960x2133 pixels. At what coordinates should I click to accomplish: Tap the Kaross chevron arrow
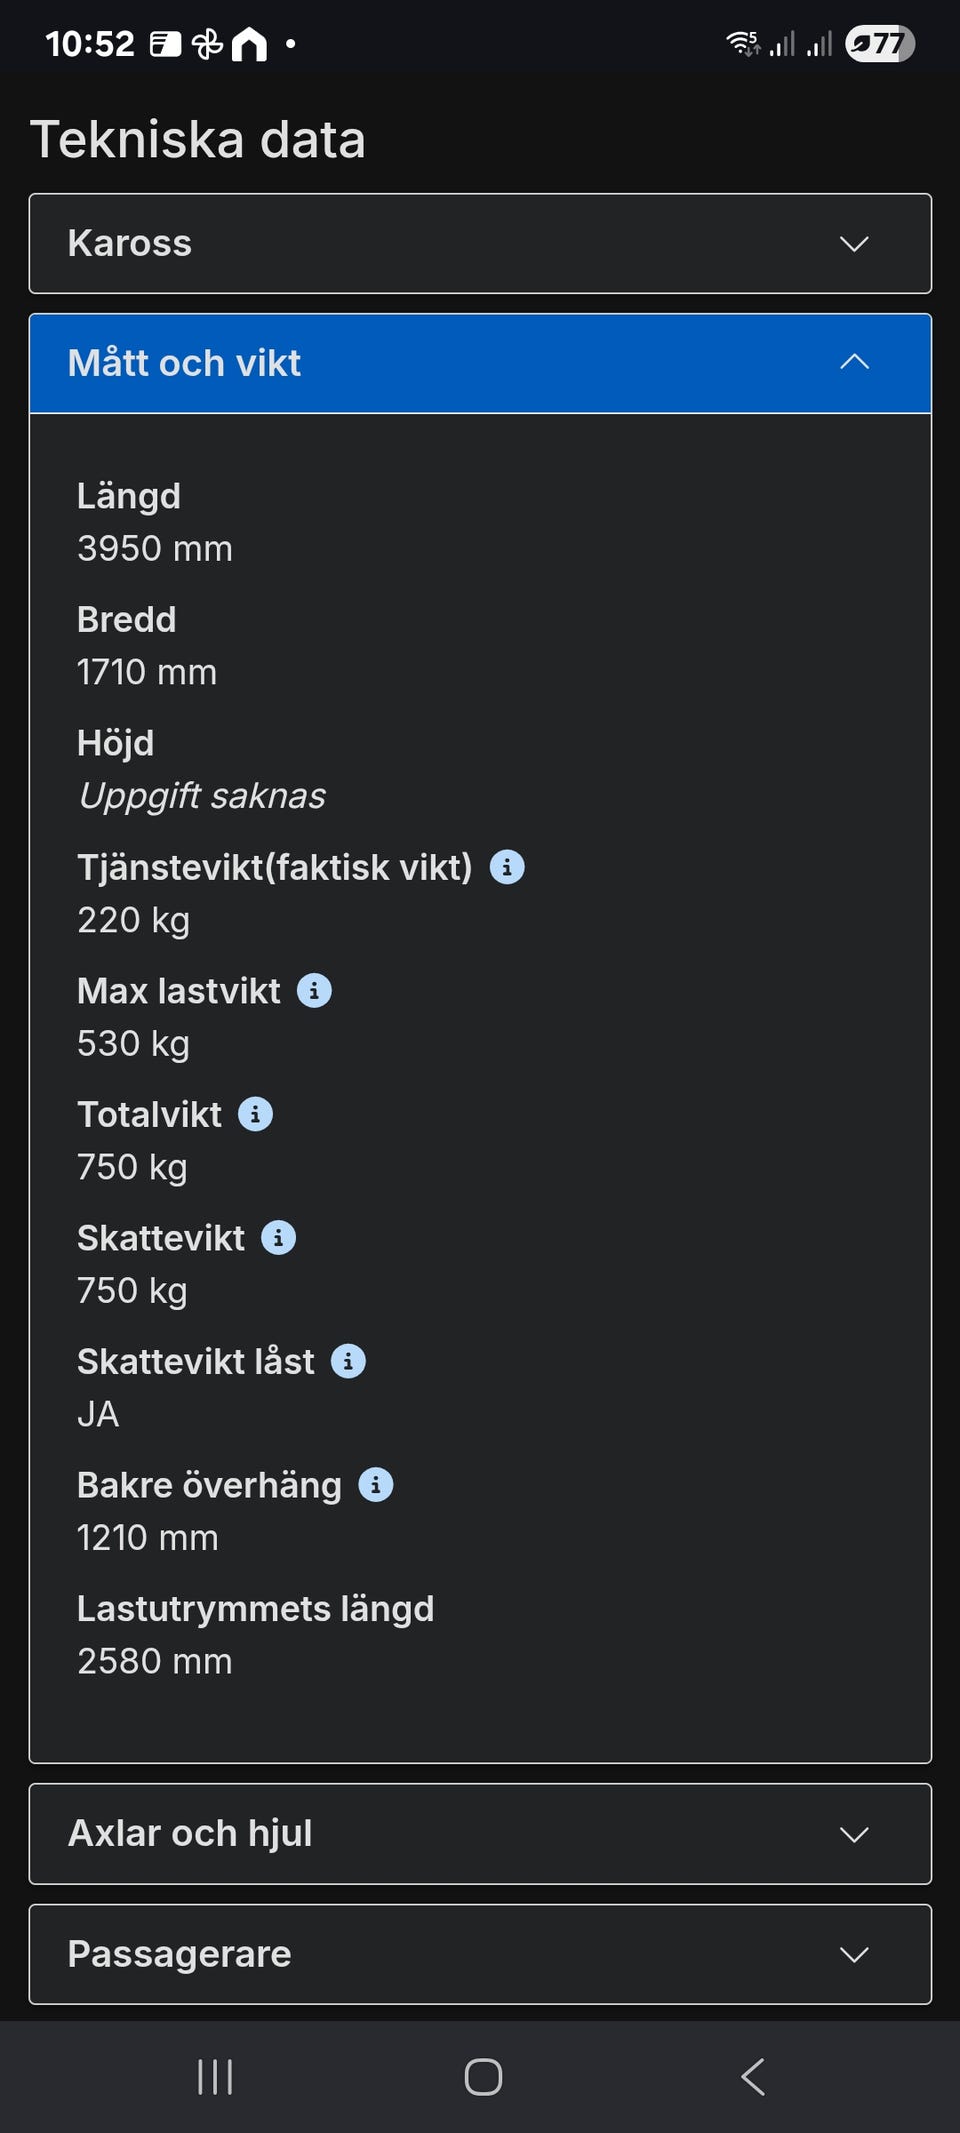(x=854, y=244)
